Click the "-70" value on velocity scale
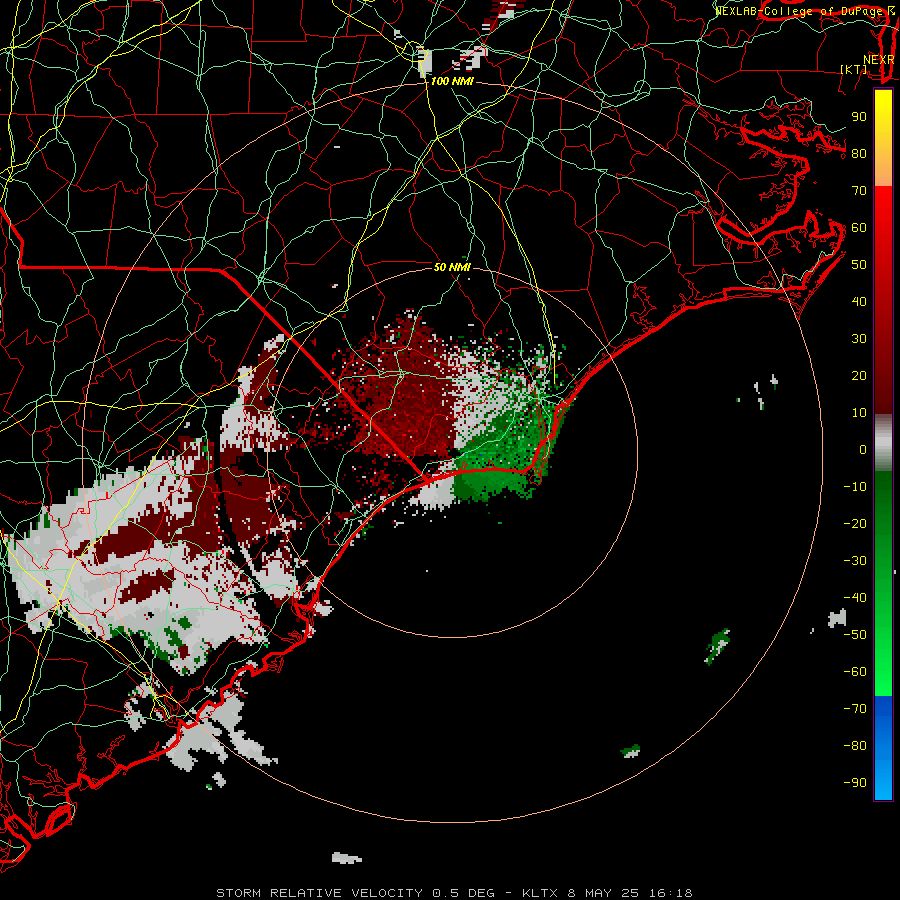The image size is (900, 900). click(855, 709)
